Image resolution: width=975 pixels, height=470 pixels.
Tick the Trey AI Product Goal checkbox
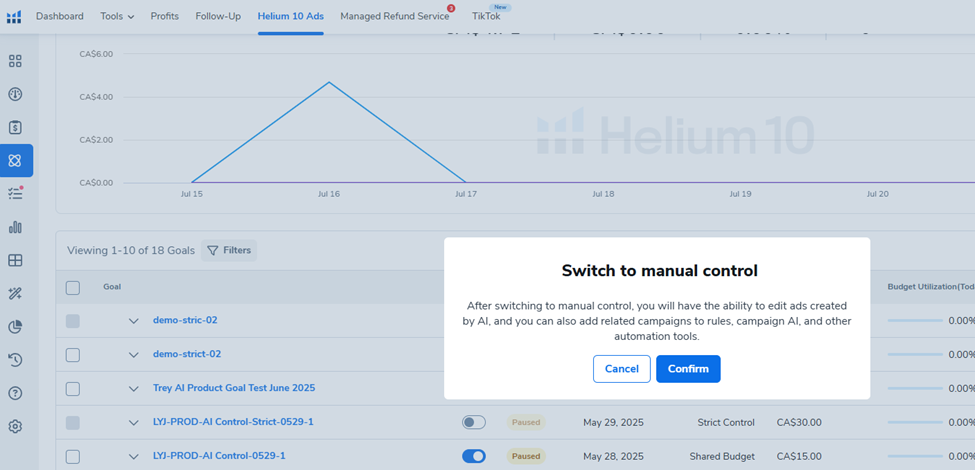tap(72, 388)
